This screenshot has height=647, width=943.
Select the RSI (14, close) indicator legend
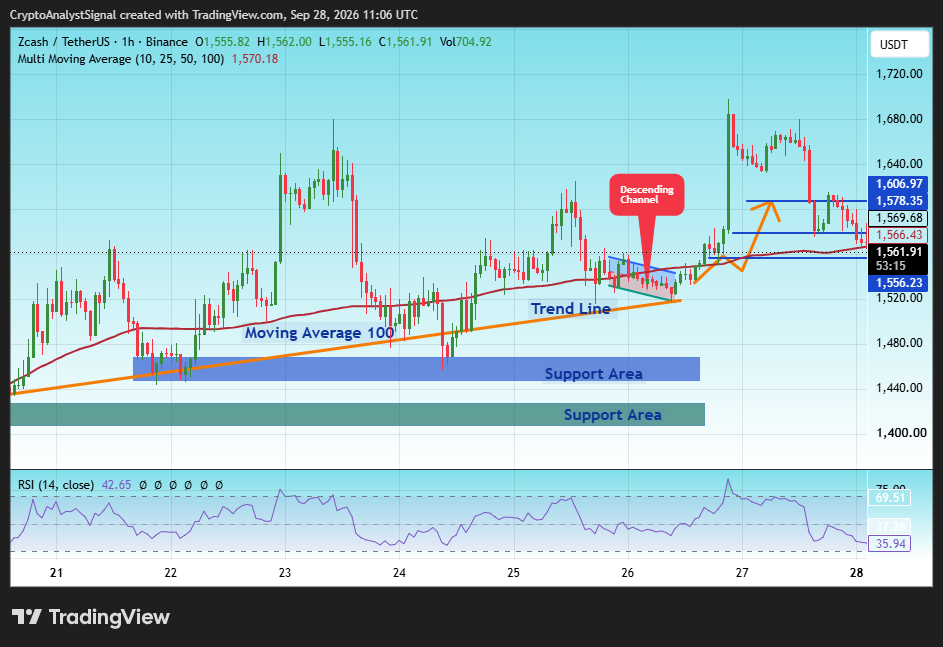(56, 485)
